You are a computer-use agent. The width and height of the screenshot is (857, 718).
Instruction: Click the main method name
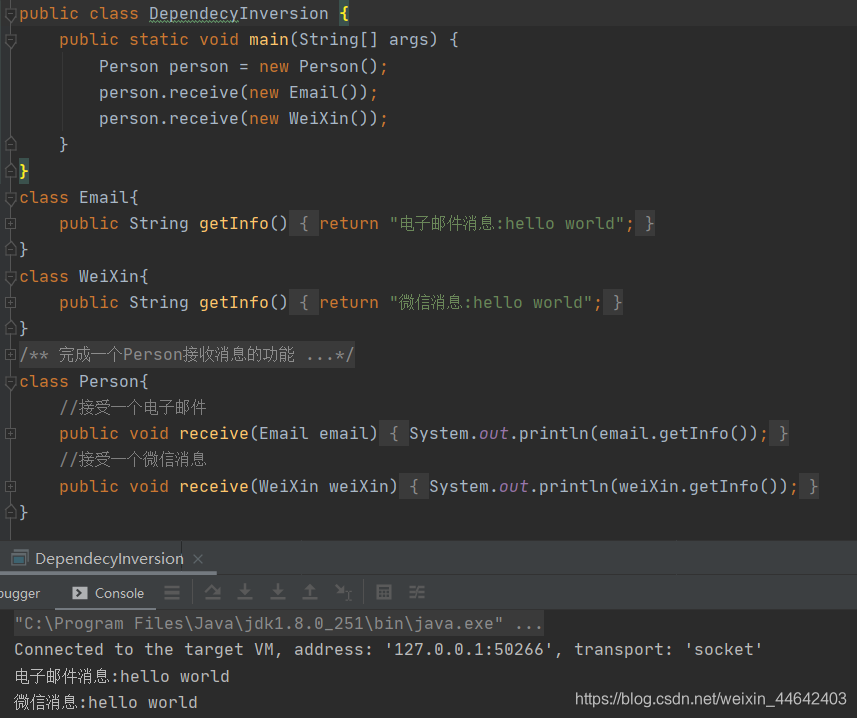(x=269, y=39)
